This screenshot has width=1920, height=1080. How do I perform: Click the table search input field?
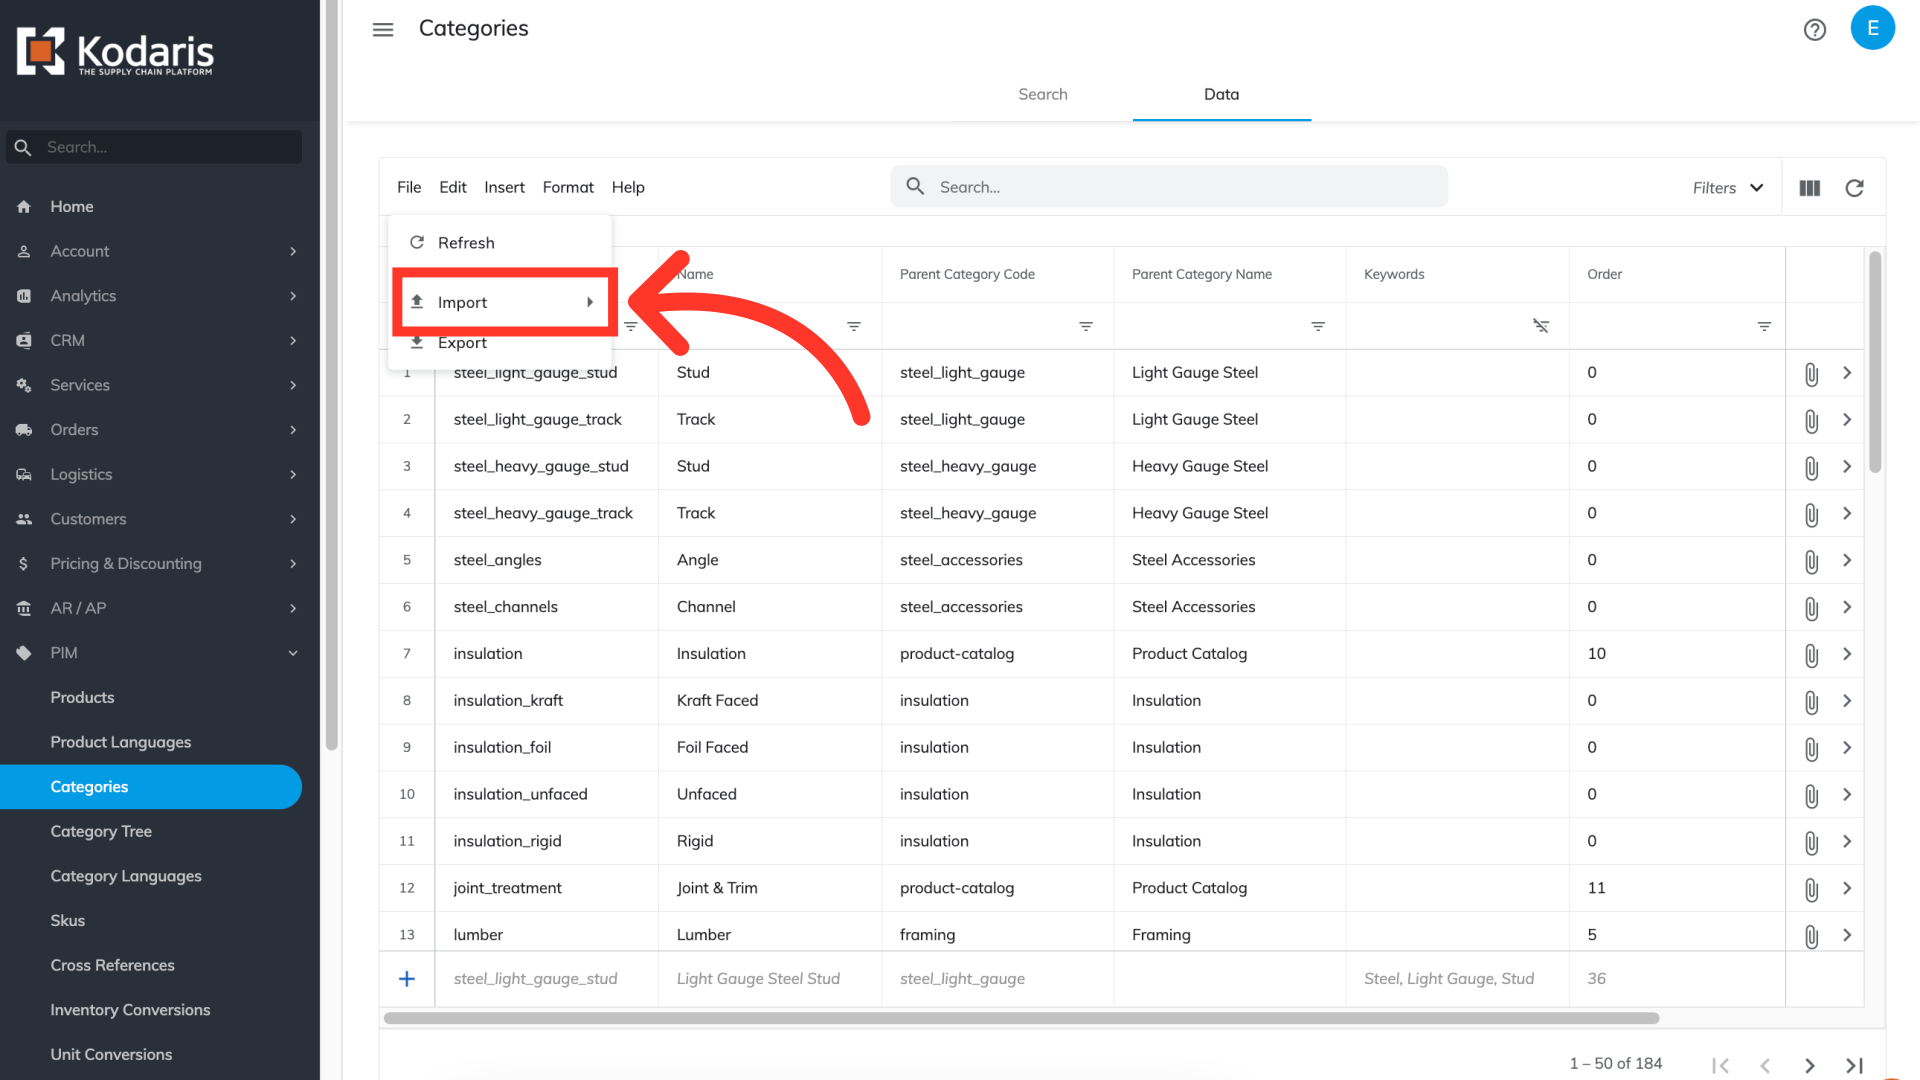1168,187
